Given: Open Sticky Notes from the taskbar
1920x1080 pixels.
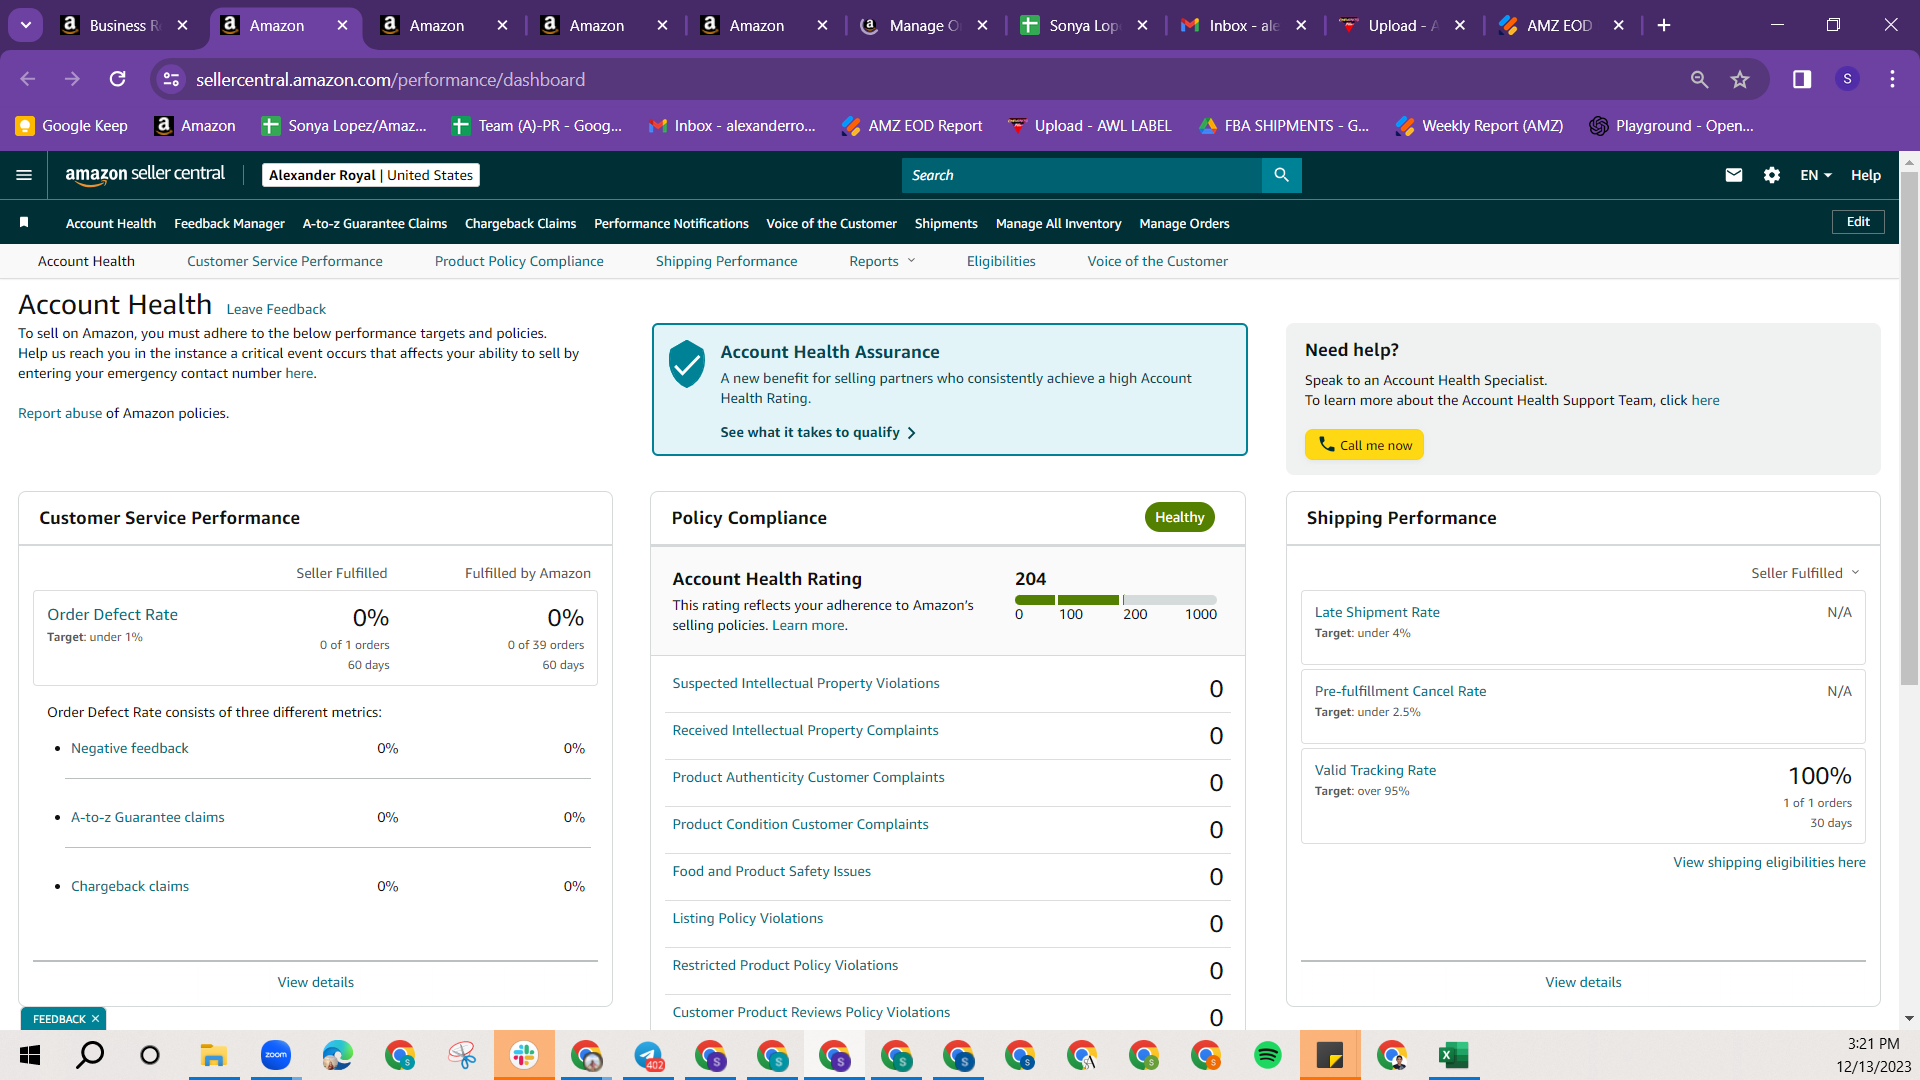Looking at the screenshot, I should [x=1330, y=1055].
